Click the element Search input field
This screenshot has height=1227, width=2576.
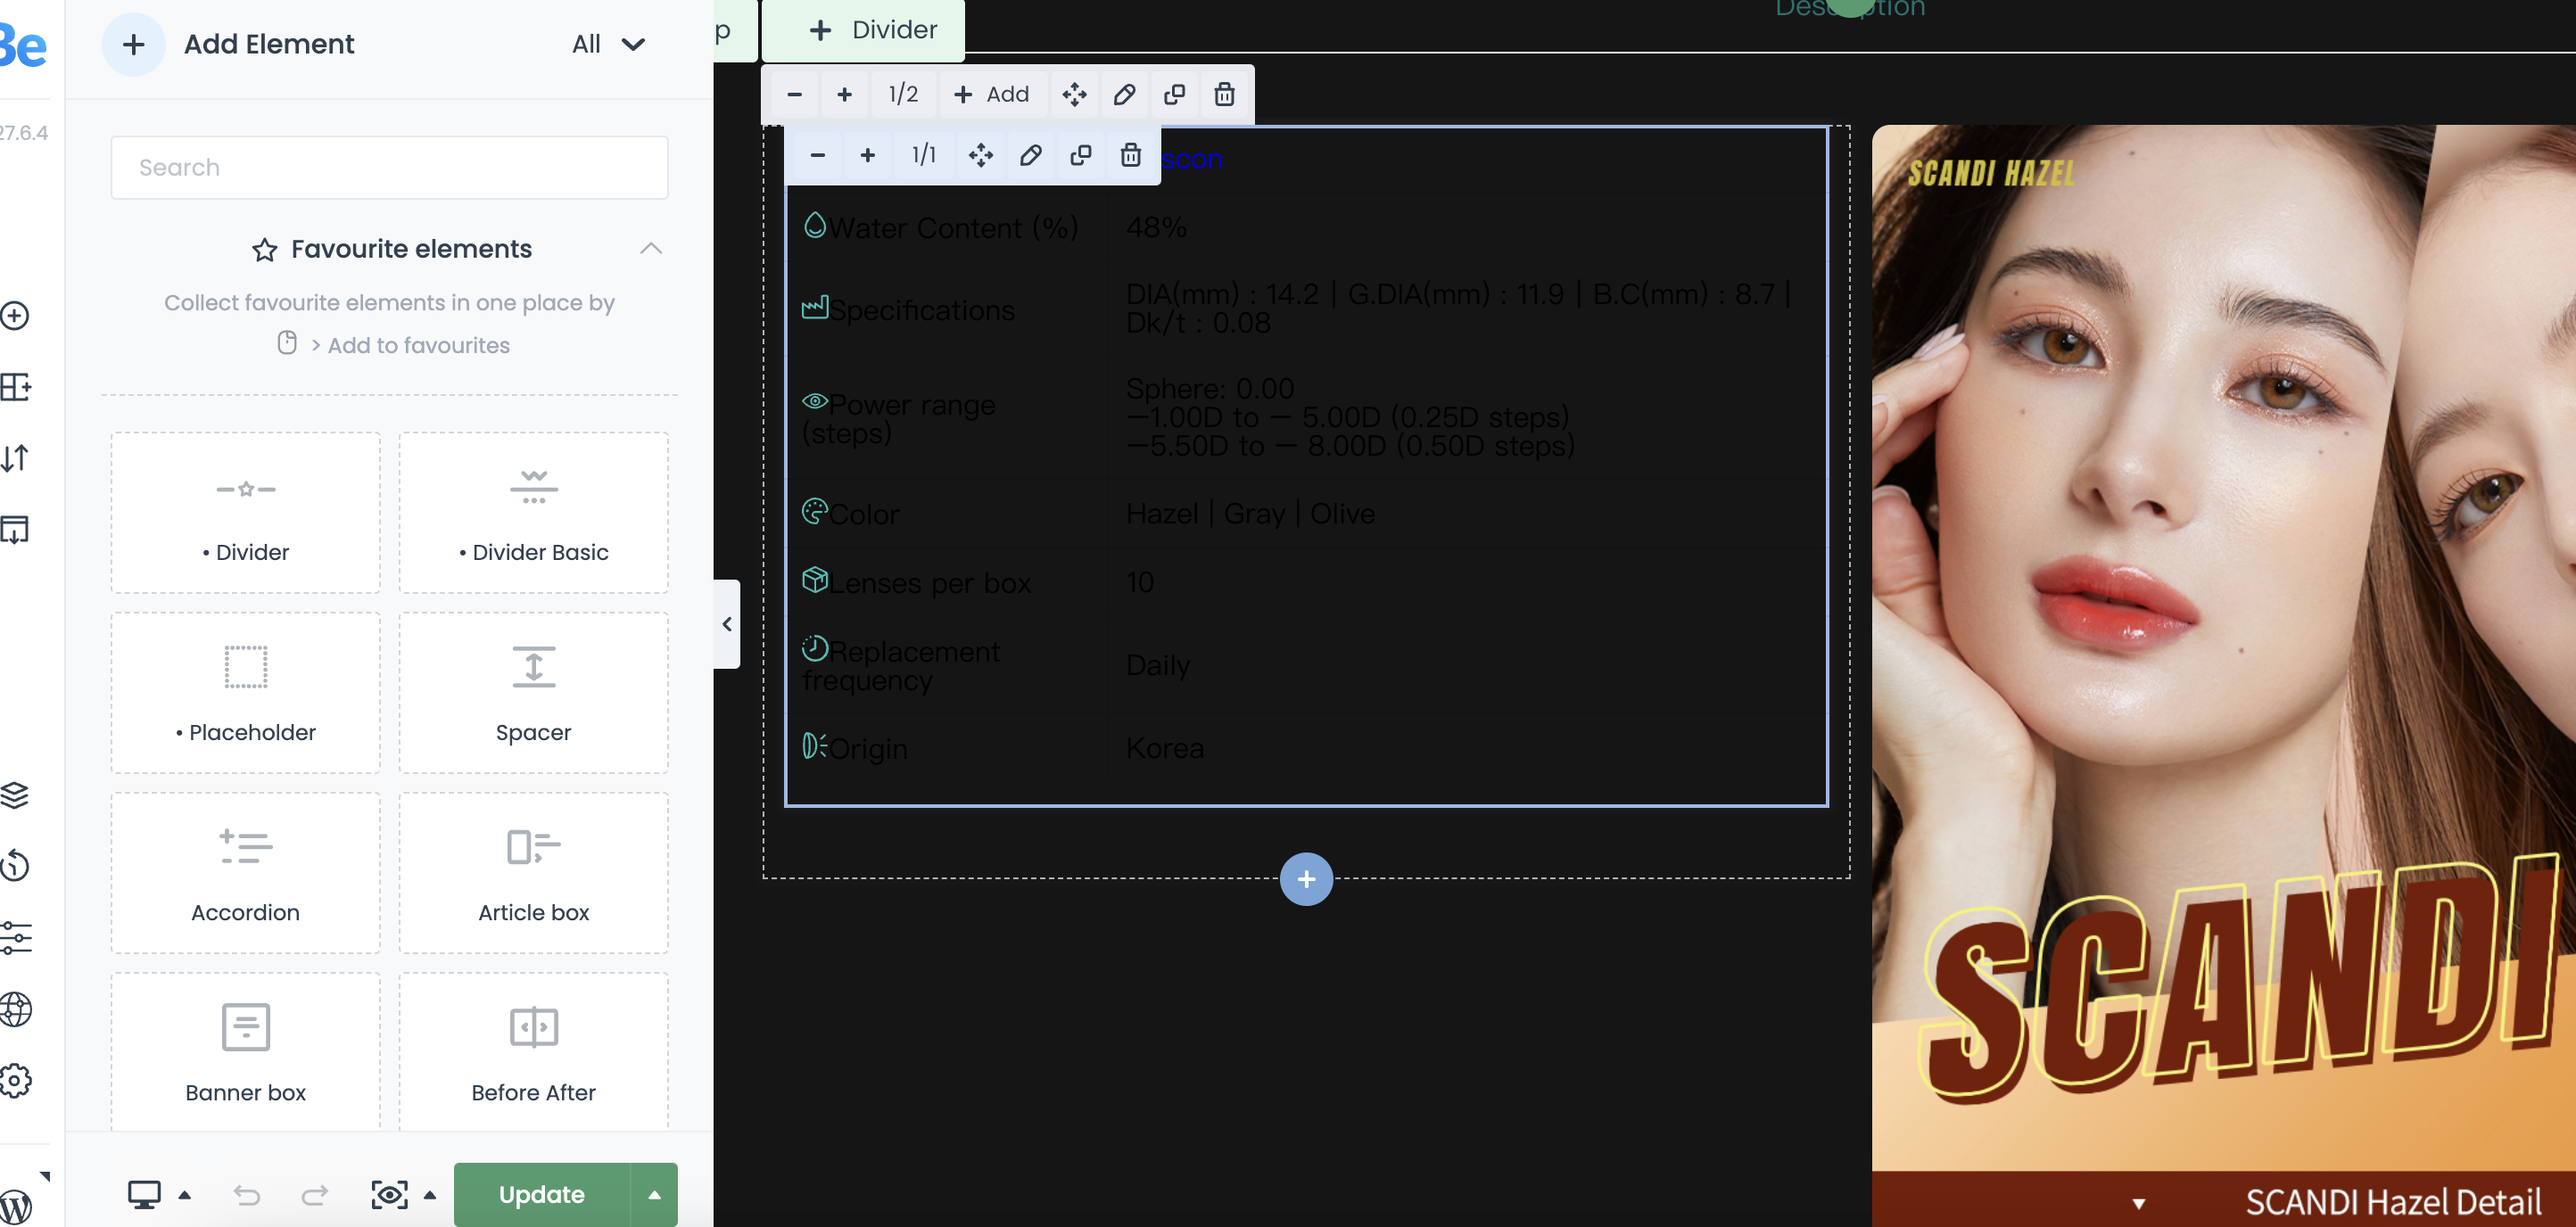point(389,168)
